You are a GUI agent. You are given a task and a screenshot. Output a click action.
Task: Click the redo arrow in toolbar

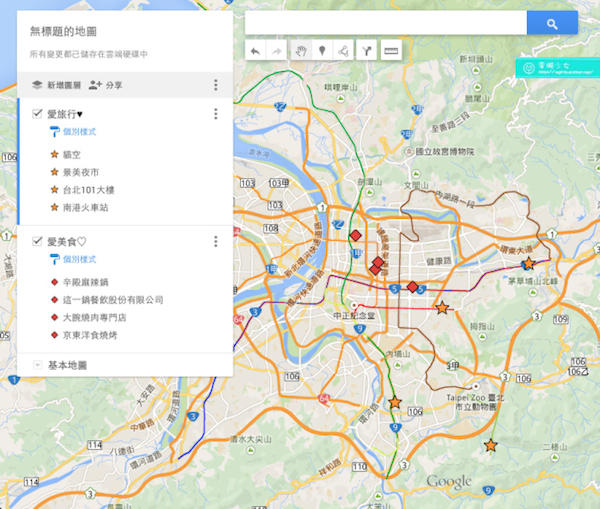pyautogui.click(x=278, y=50)
